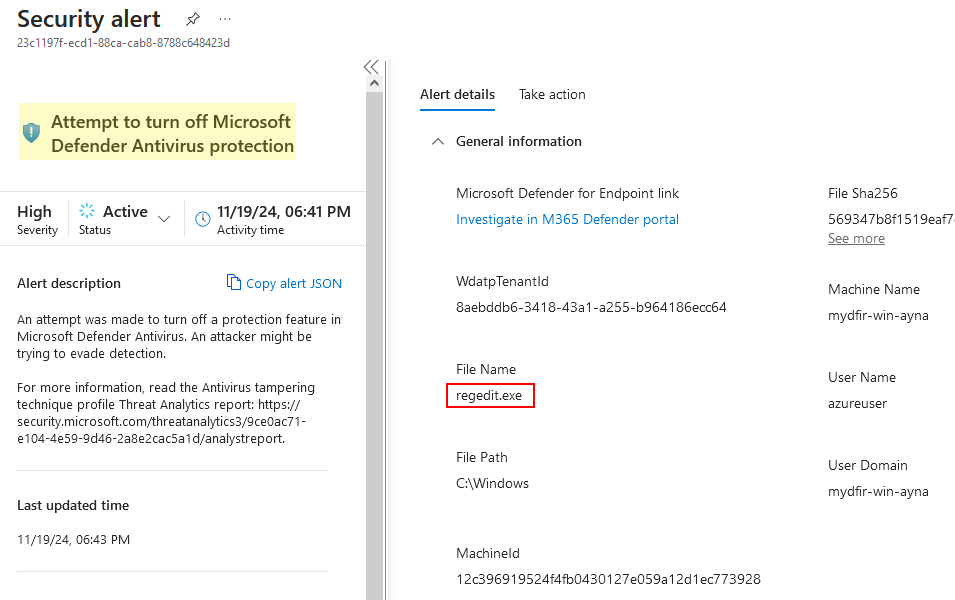Viewport: 955px width, 600px height.
Task: Select the WdatpTenantId value 8aebddb6-3418-43a1-a255-b964186ecc64
Action: click(591, 307)
